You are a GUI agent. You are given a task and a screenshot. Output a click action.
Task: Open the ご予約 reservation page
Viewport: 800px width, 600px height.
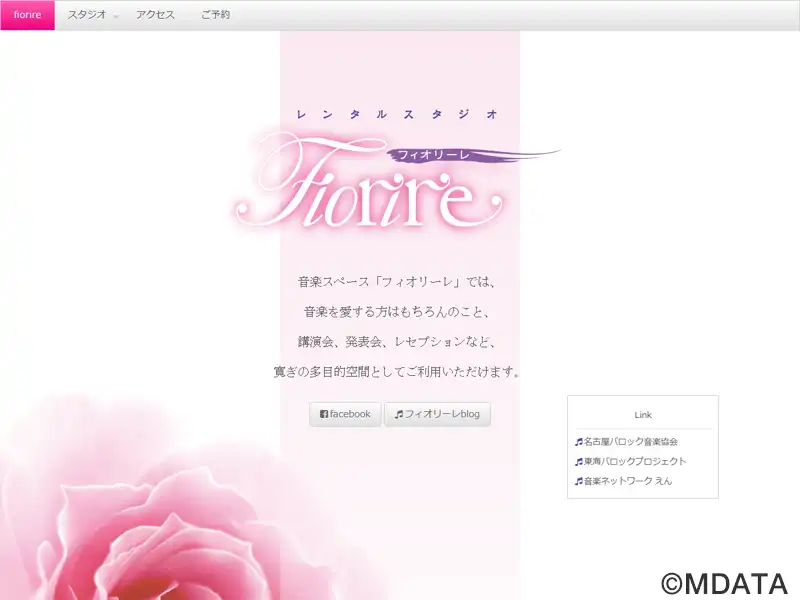pos(215,15)
